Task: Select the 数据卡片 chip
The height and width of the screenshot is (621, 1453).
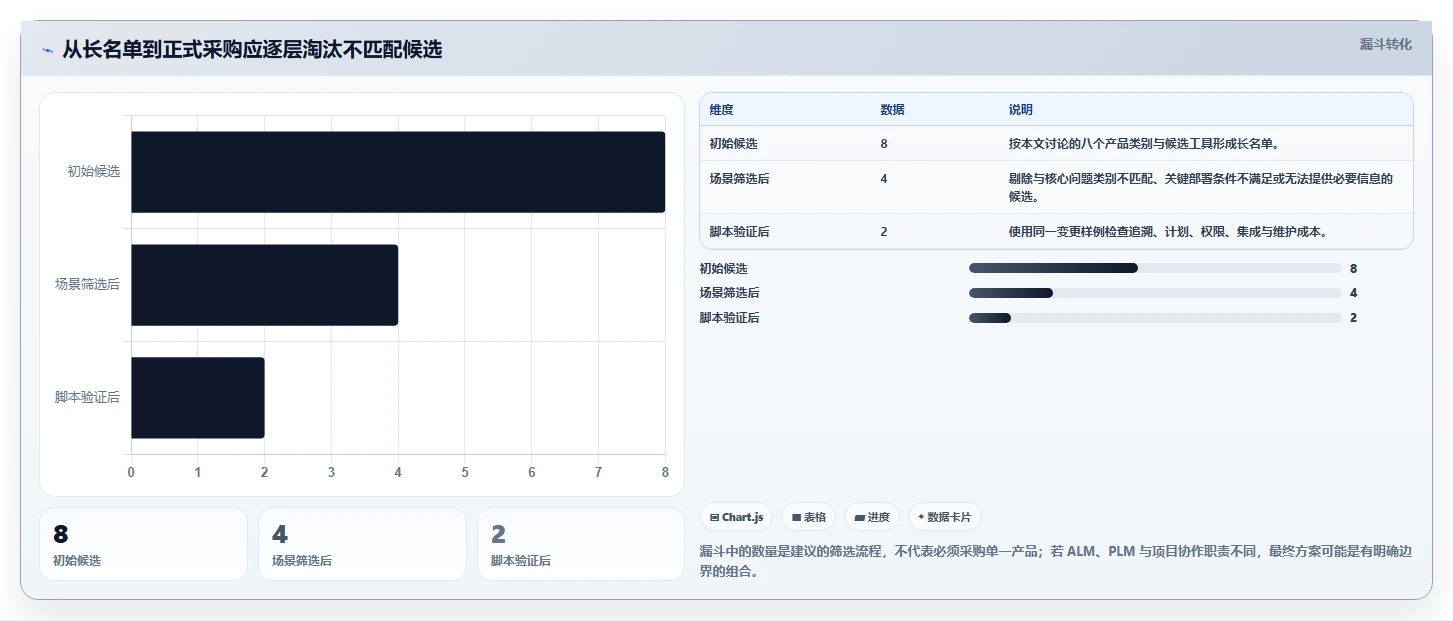Action: [x=945, y=517]
